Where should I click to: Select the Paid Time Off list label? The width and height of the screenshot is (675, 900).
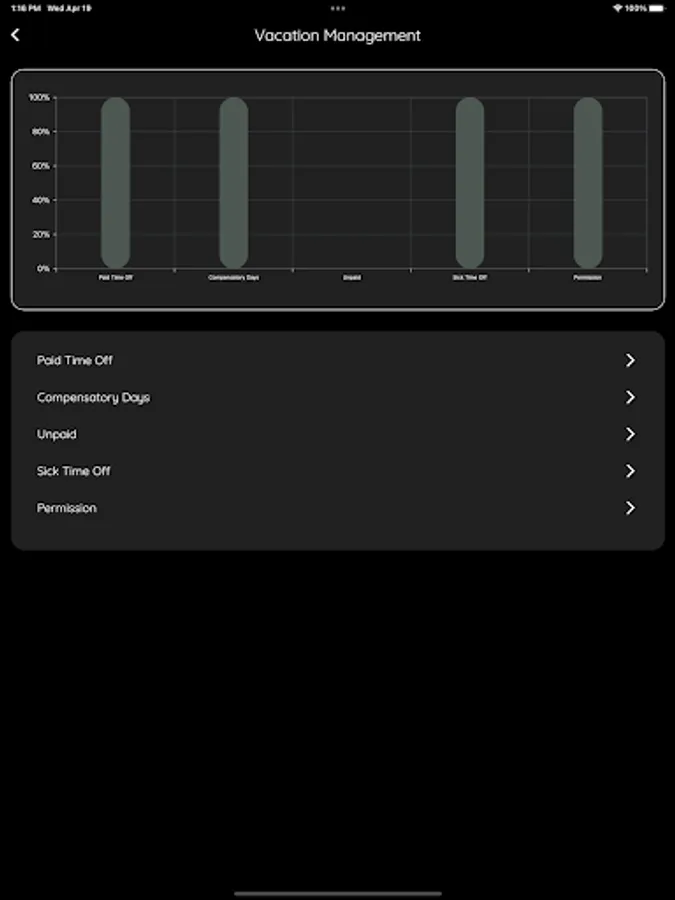75,360
